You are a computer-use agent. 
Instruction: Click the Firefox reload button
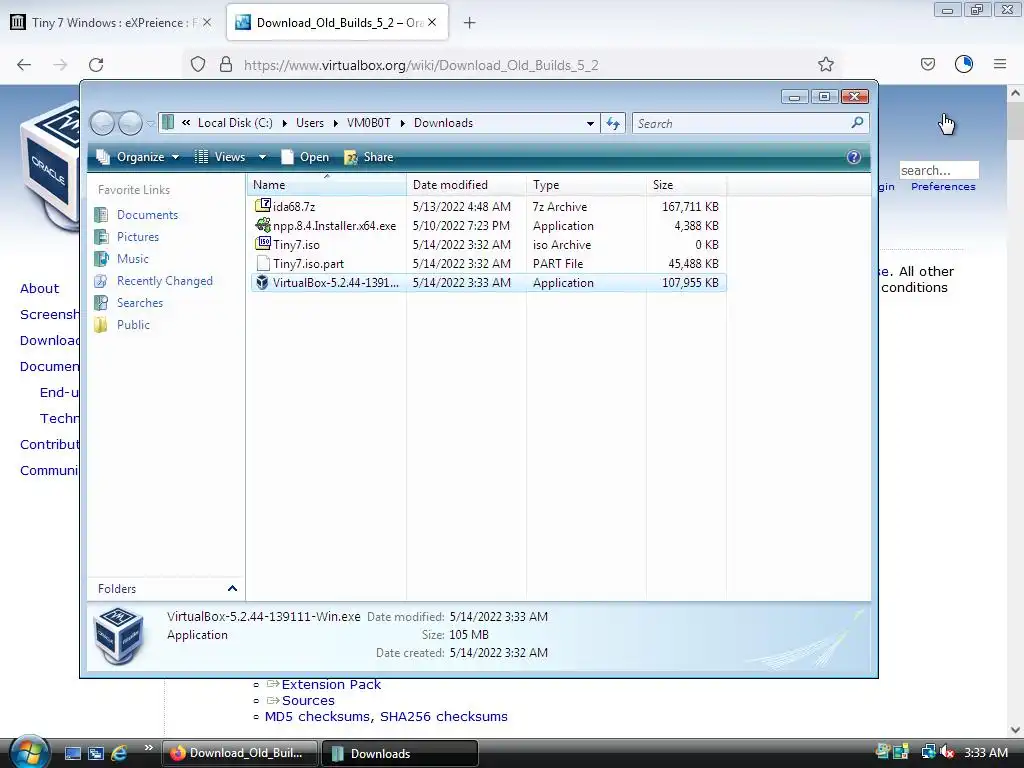[96, 65]
